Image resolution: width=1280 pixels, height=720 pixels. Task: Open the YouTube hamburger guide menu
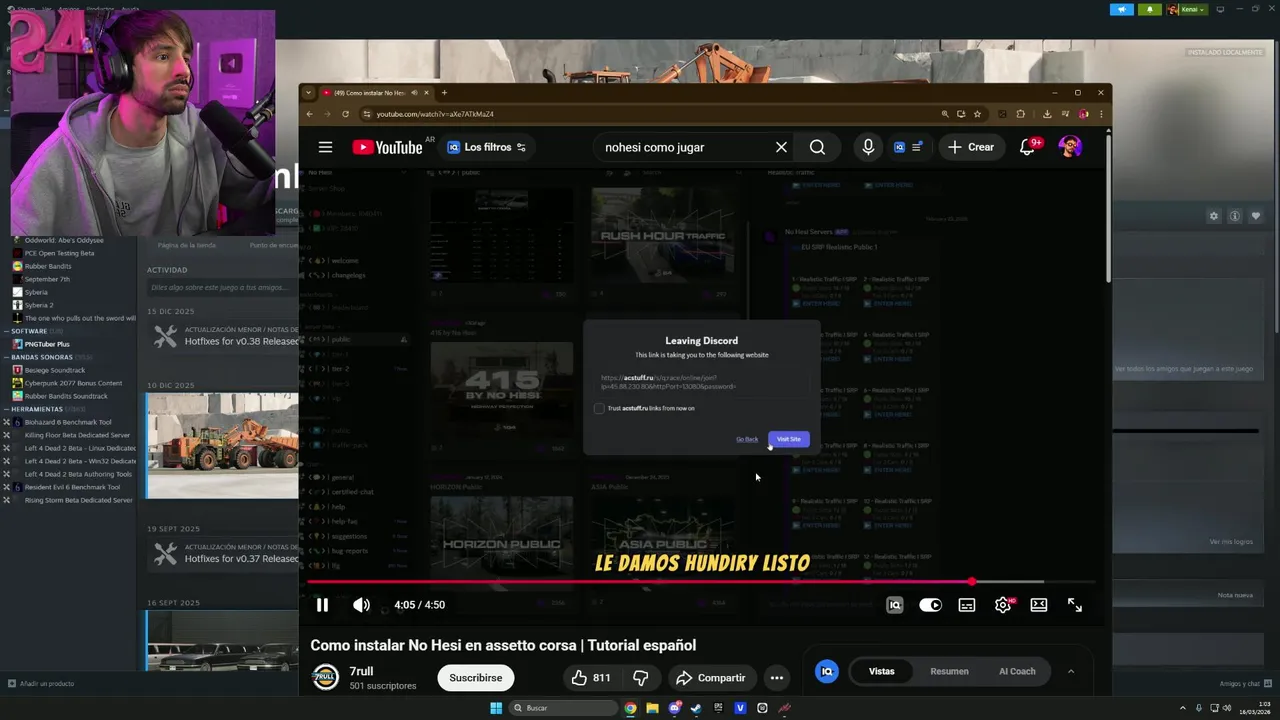325,147
